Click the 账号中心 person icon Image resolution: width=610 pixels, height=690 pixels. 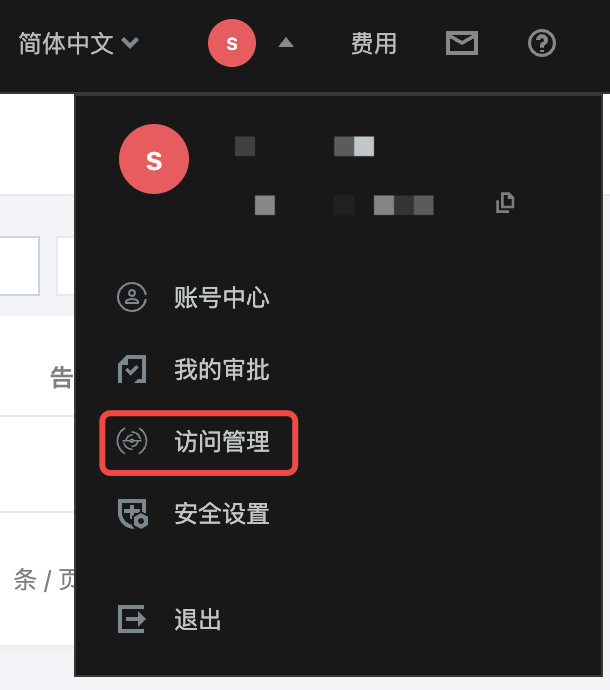tap(132, 297)
